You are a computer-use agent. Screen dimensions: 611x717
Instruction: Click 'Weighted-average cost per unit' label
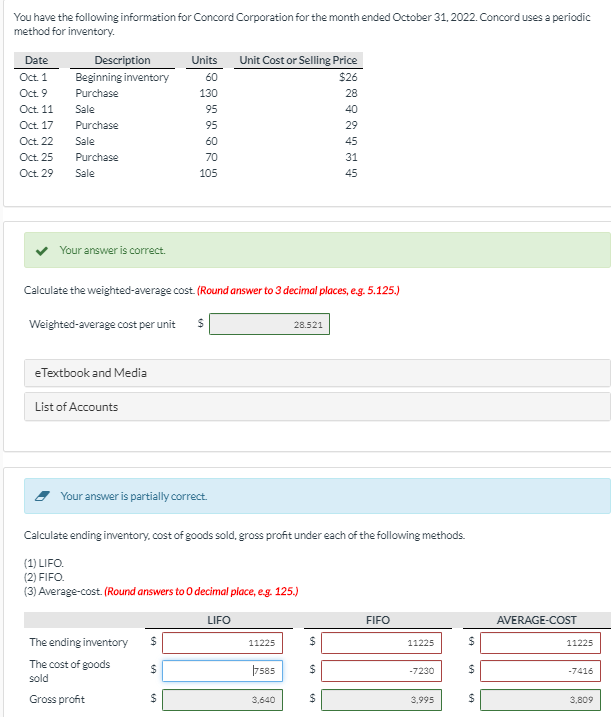[x=102, y=324]
